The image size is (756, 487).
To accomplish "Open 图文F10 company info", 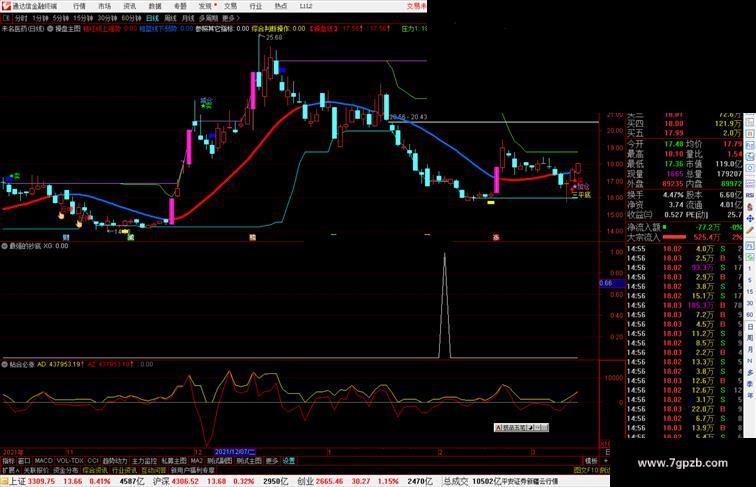I will pyautogui.click(x=586, y=470).
